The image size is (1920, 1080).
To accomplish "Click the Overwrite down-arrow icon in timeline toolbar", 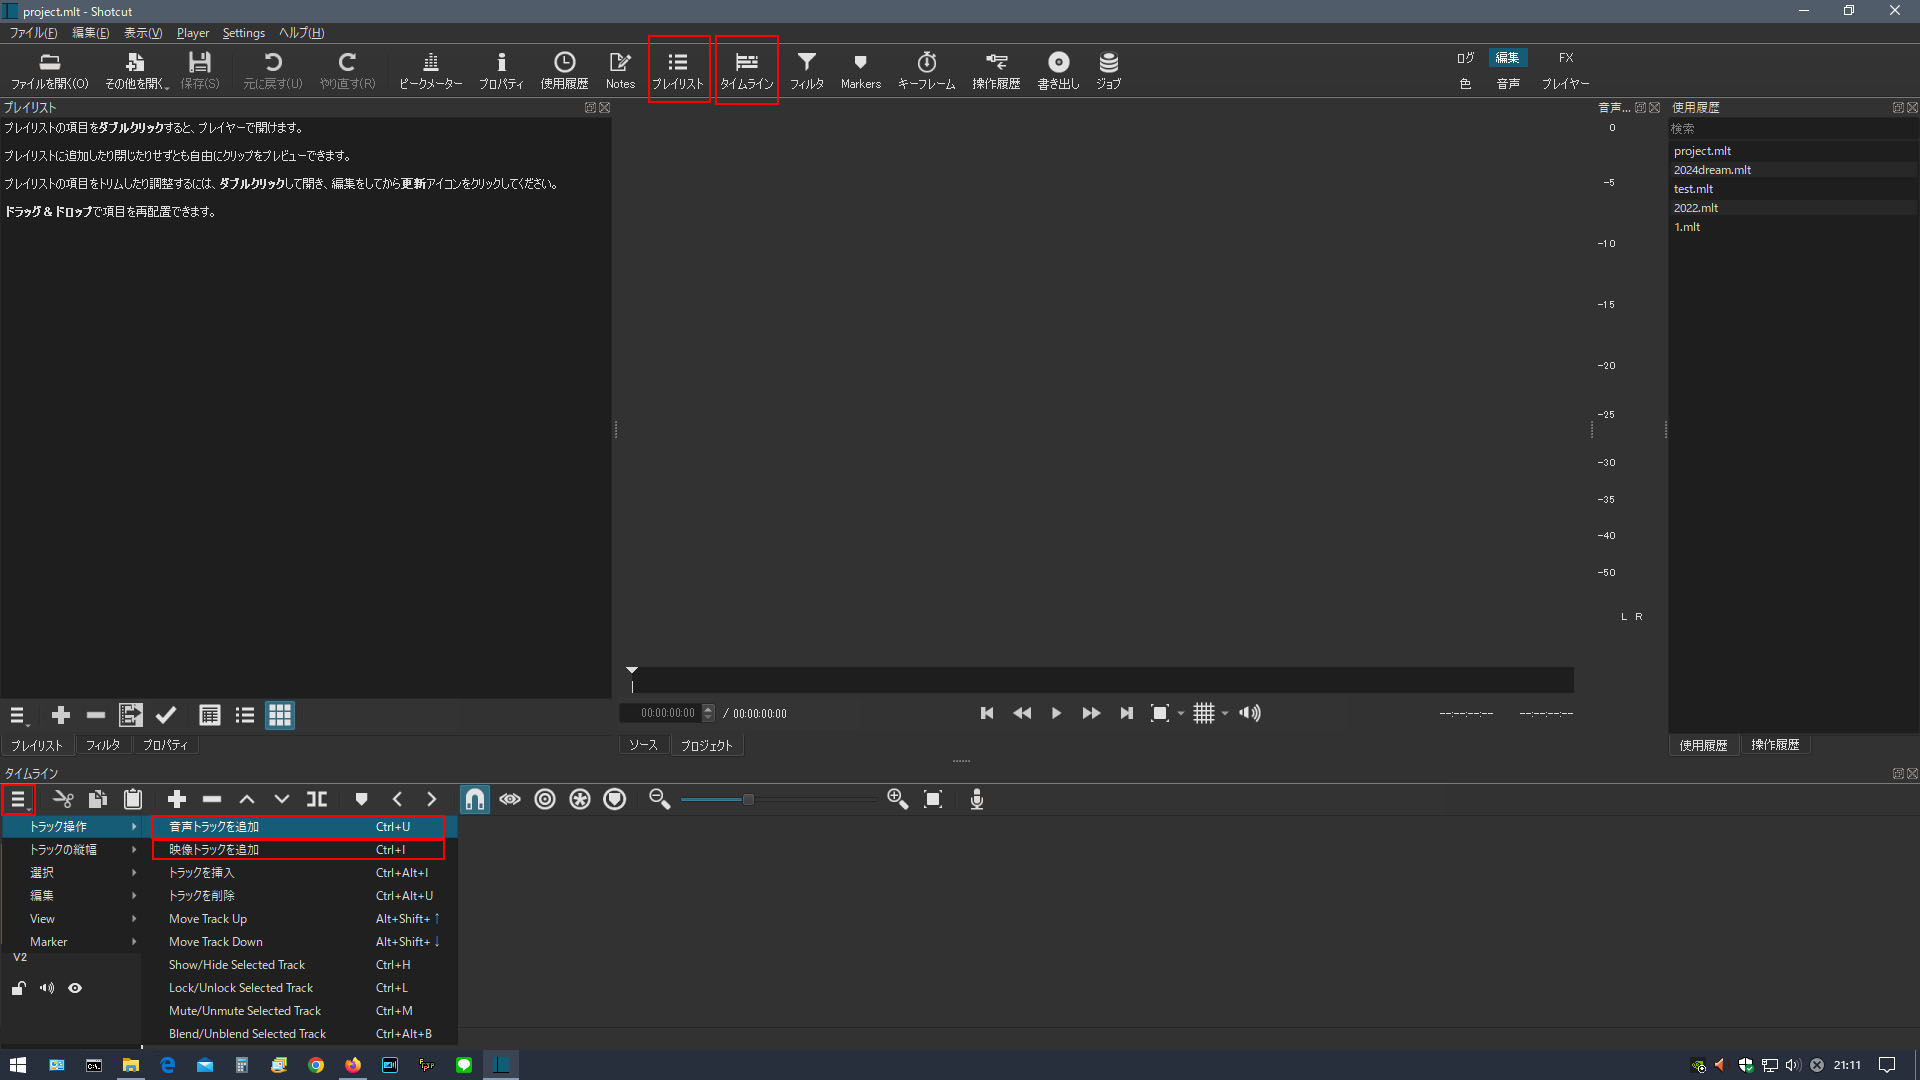I will (x=282, y=799).
